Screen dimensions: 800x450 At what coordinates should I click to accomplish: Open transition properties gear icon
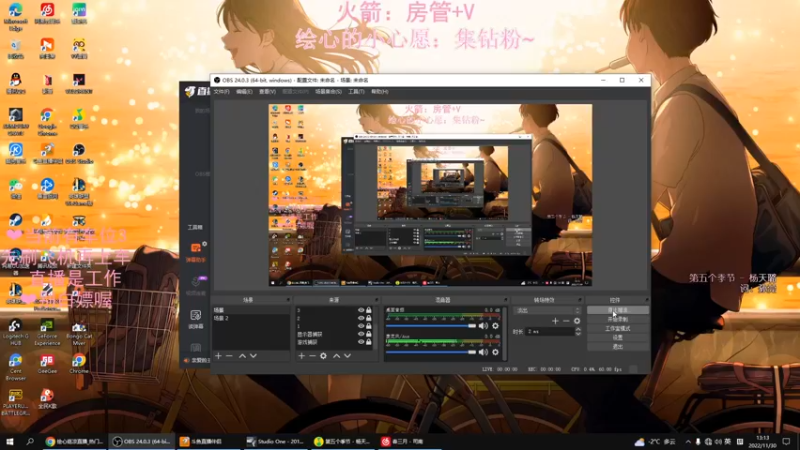click(x=577, y=321)
